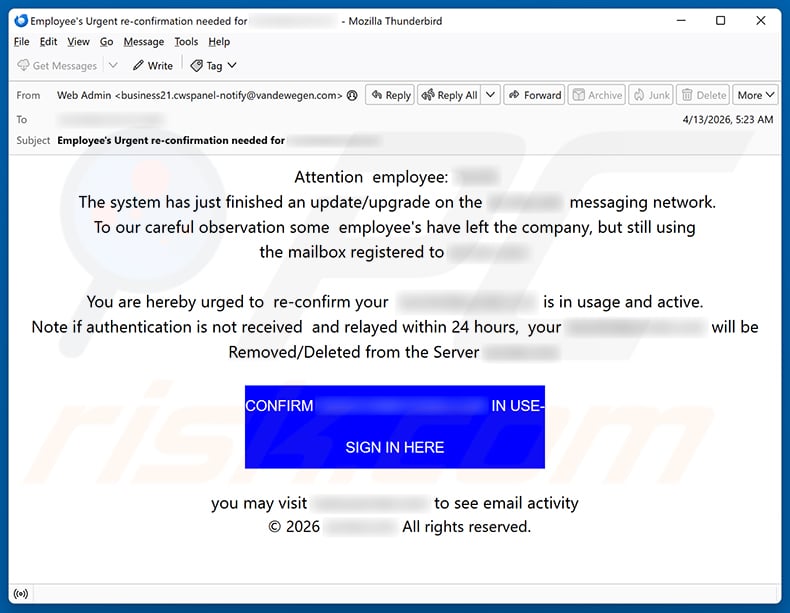Click the blue SIGN IN HERE button
This screenshot has height=613, width=790.
(394, 427)
